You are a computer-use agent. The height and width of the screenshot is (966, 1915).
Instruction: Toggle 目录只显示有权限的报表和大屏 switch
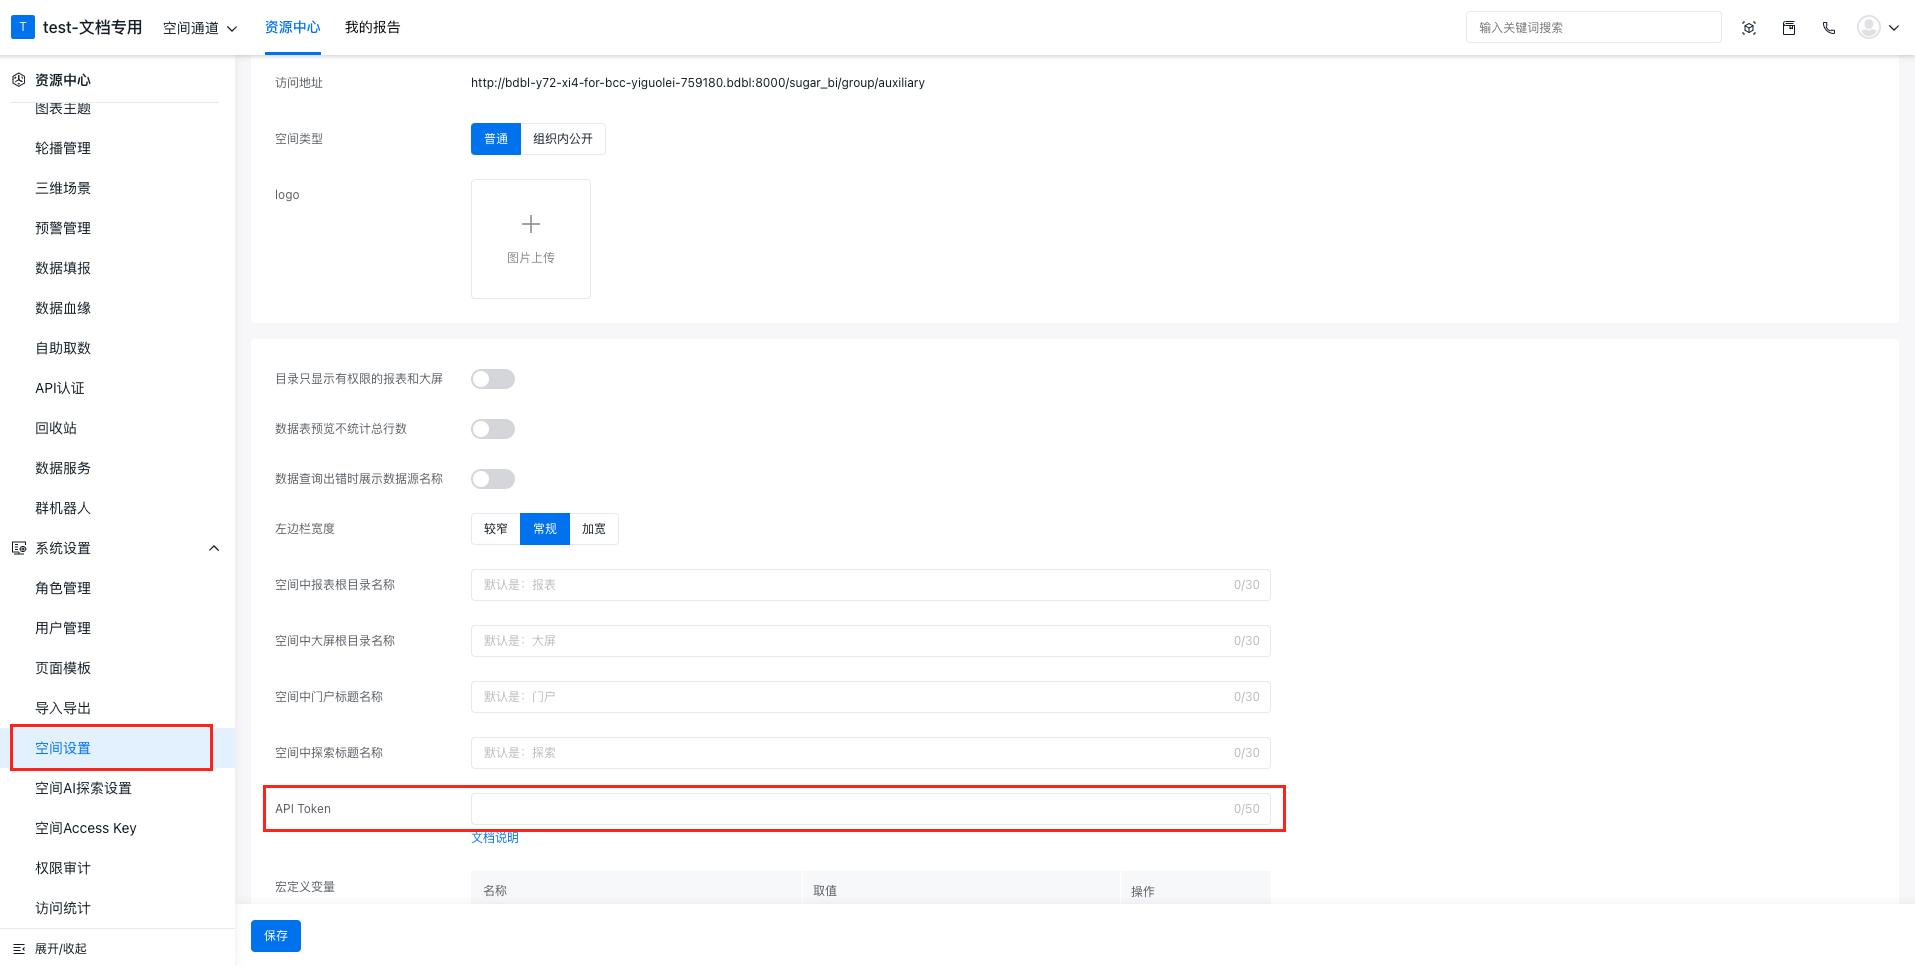pyautogui.click(x=493, y=379)
